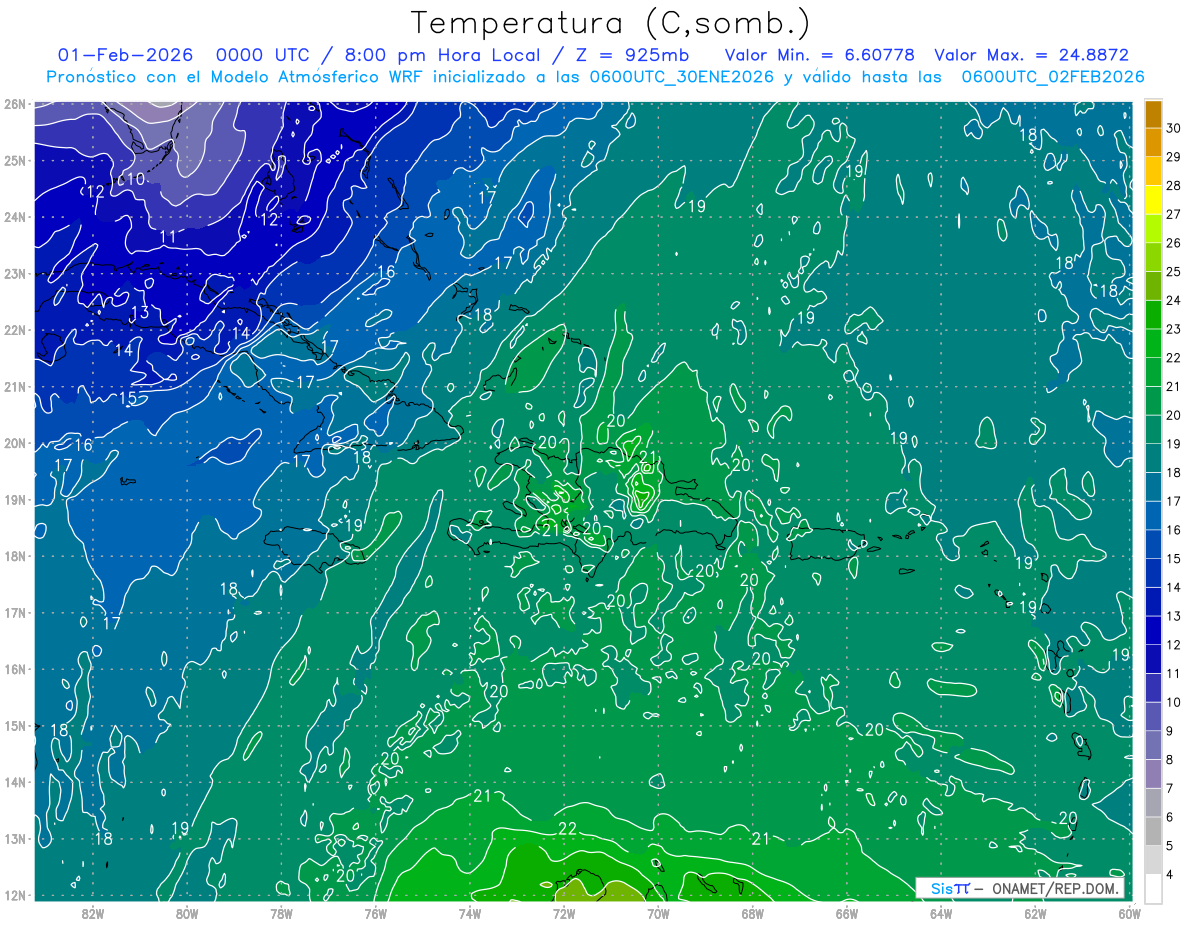
Task: Click colorbar label "4"
Action: pos(1169,873)
